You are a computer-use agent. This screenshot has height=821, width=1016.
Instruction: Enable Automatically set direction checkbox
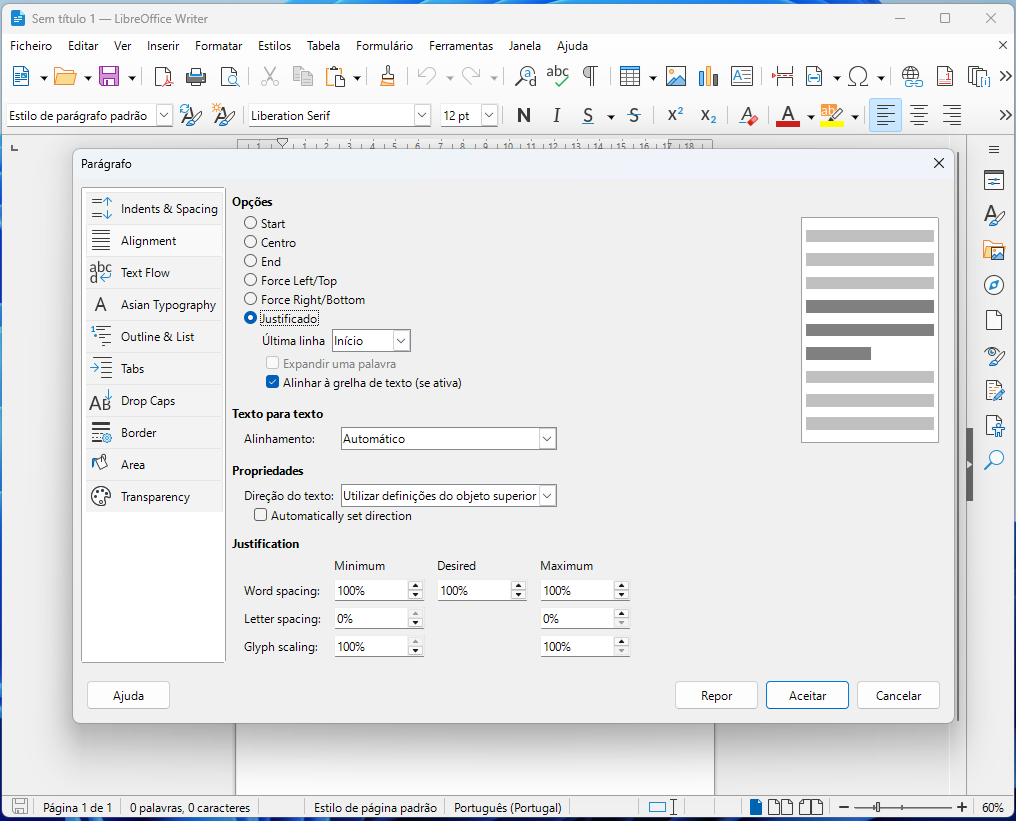point(261,516)
